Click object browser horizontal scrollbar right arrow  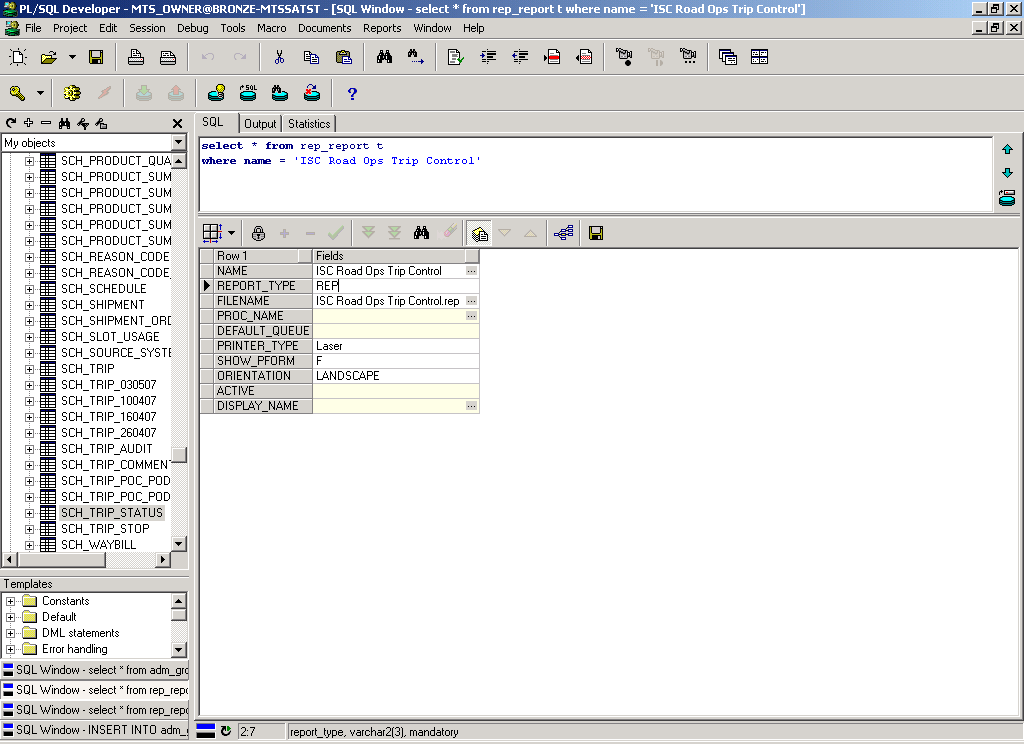164,560
